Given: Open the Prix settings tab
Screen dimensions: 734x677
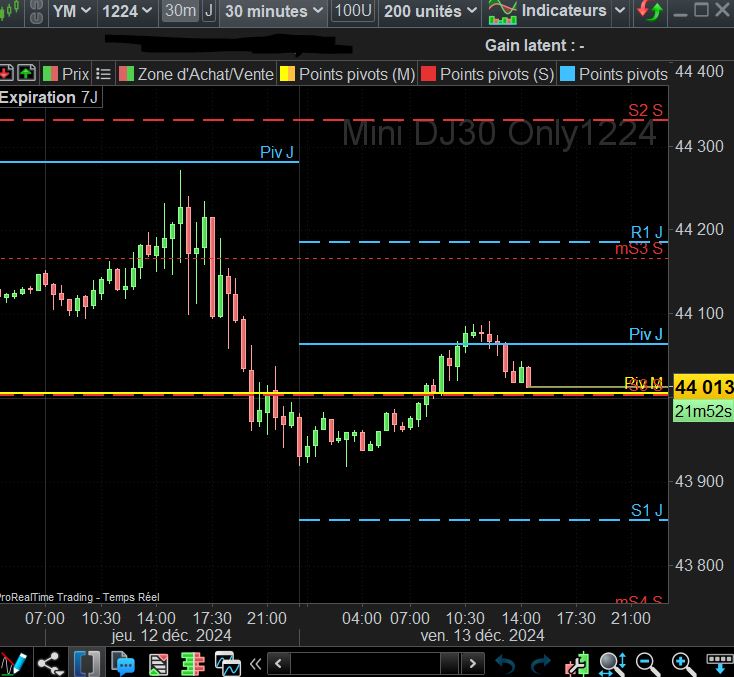Looking at the screenshot, I should 66,74.
